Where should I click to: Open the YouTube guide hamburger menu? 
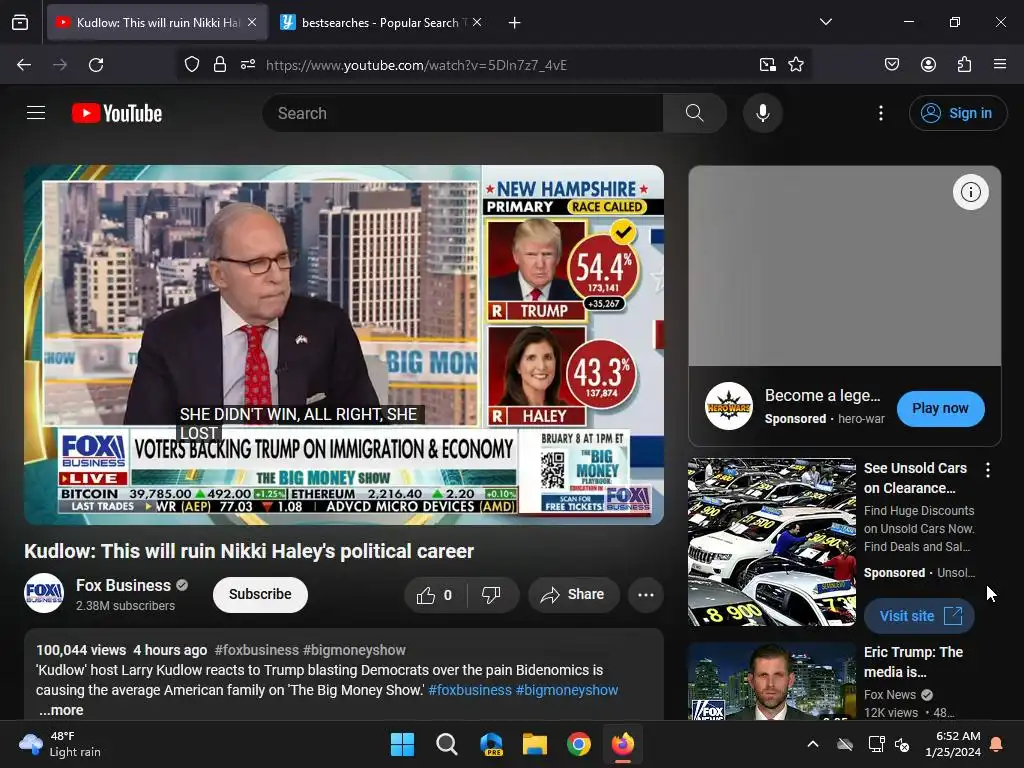pos(36,113)
